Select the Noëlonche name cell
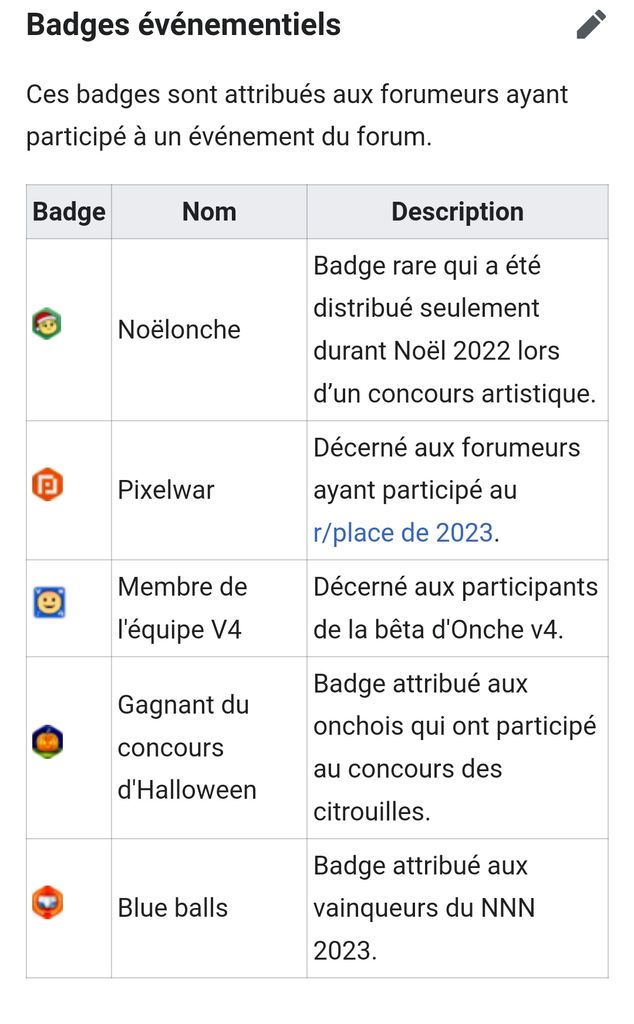This screenshot has height=1024, width=634. click(179, 330)
